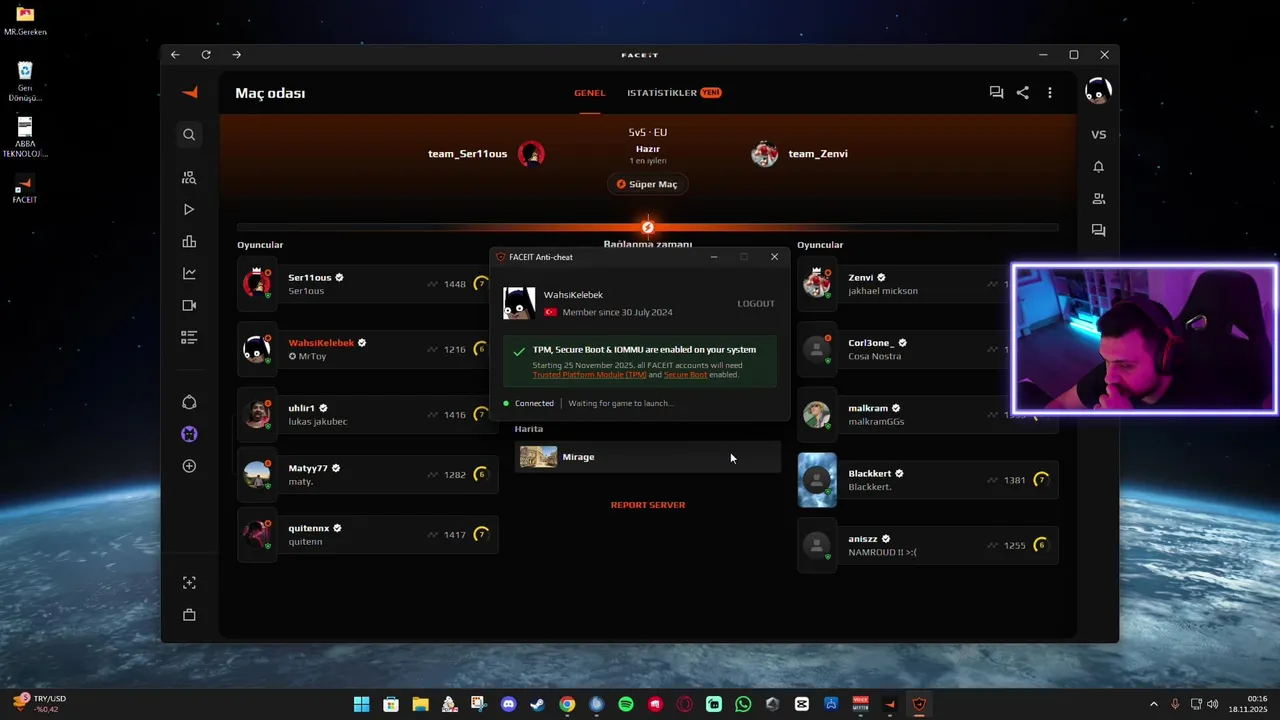This screenshot has height=720, width=1280.
Task: Open the friends icon in the right panel
Action: pyautogui.click(x=1098, y=198)
